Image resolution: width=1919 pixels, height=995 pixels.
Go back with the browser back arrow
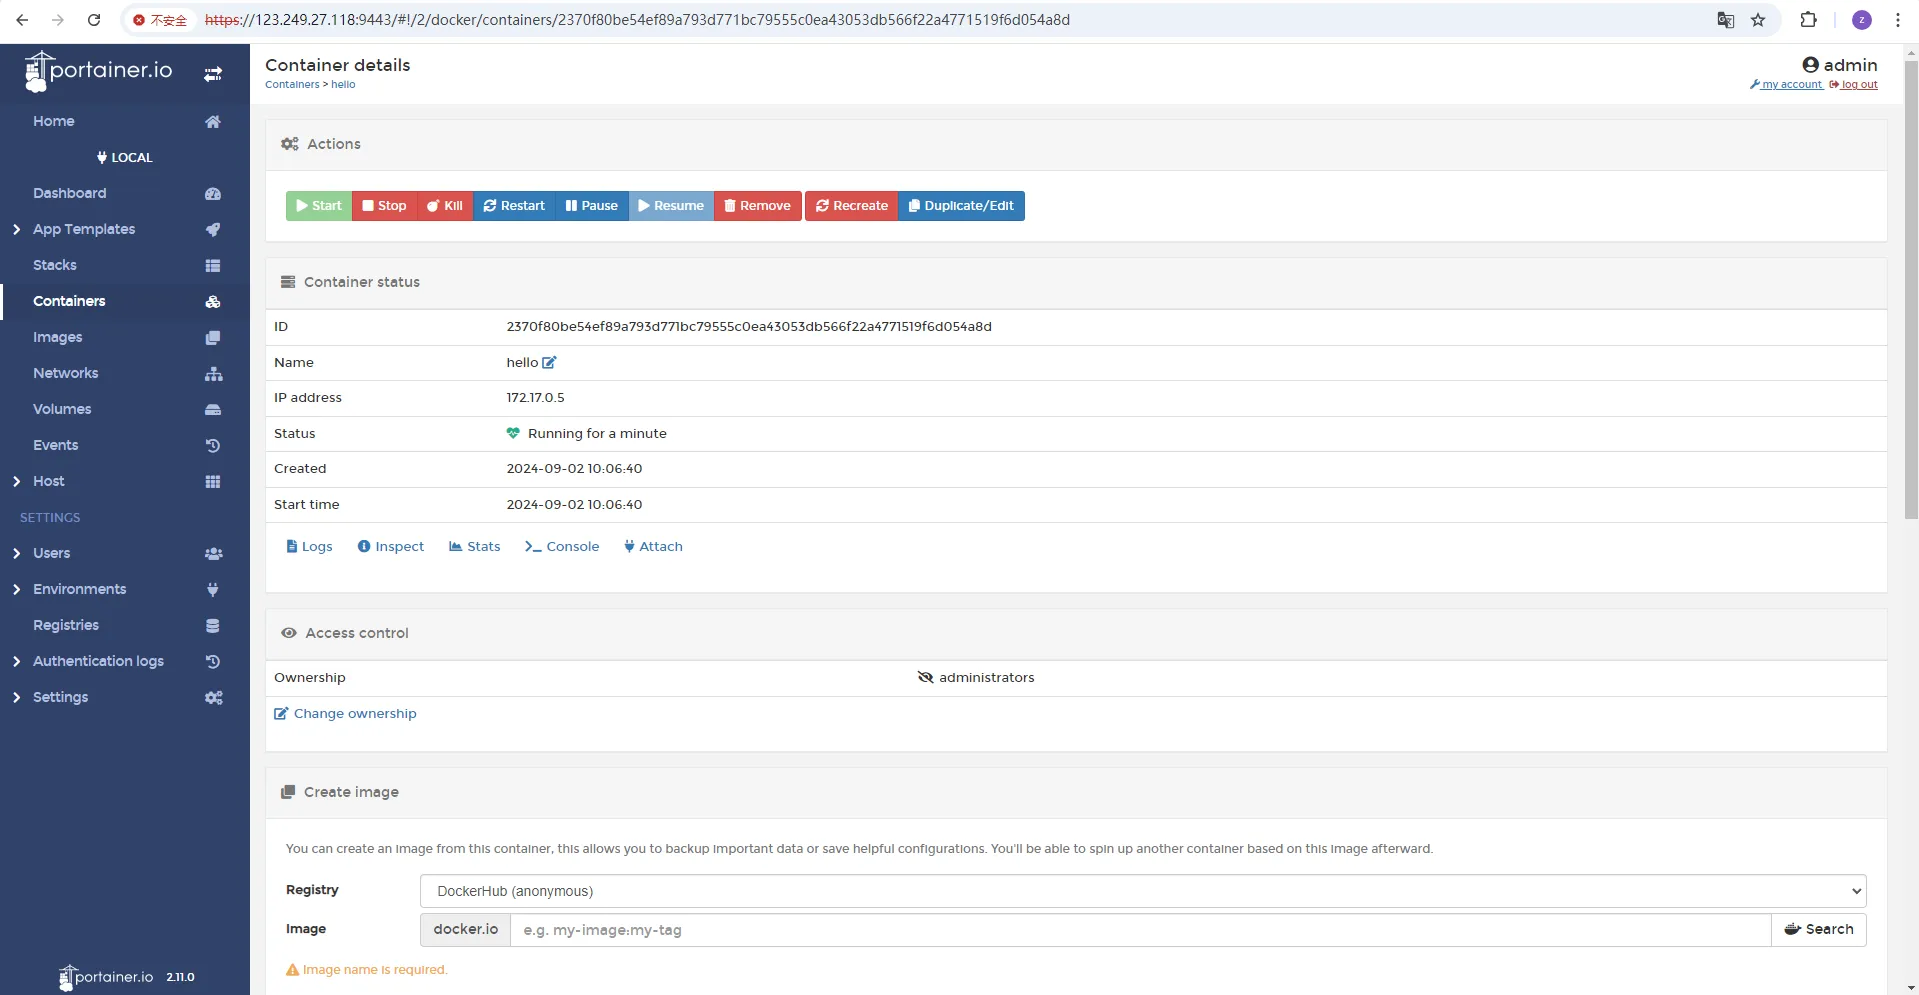point(22,20)
